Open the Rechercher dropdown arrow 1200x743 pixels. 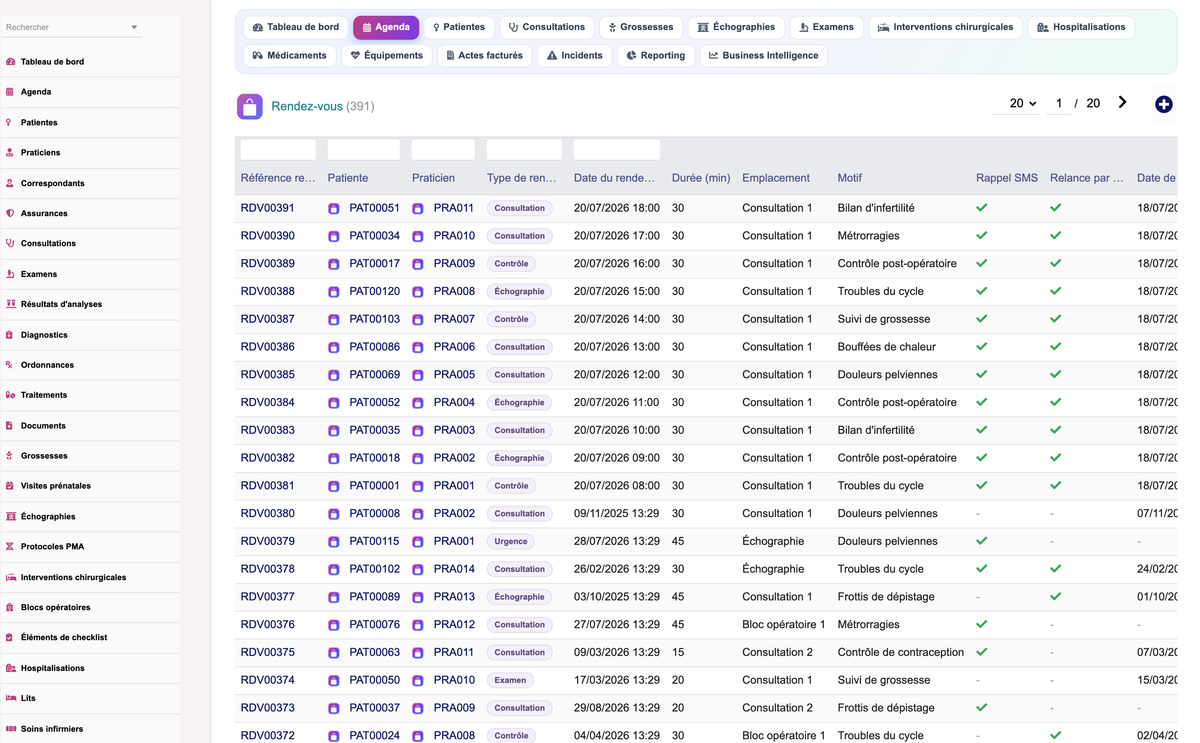(x=134, y=28)
